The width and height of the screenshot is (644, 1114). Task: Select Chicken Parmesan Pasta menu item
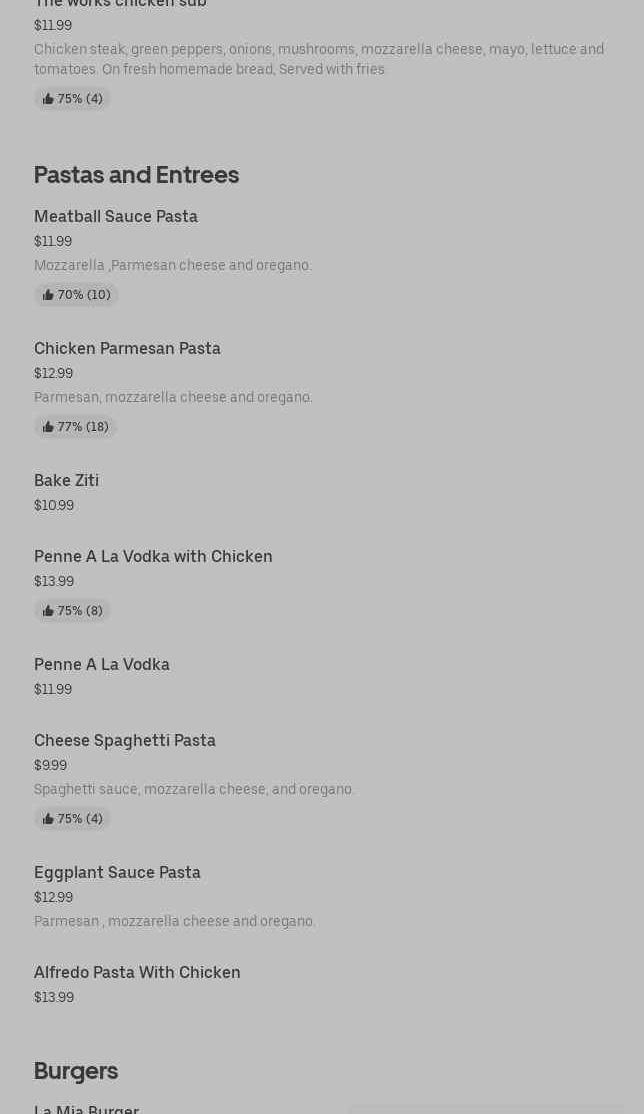(x=127, y=349)
